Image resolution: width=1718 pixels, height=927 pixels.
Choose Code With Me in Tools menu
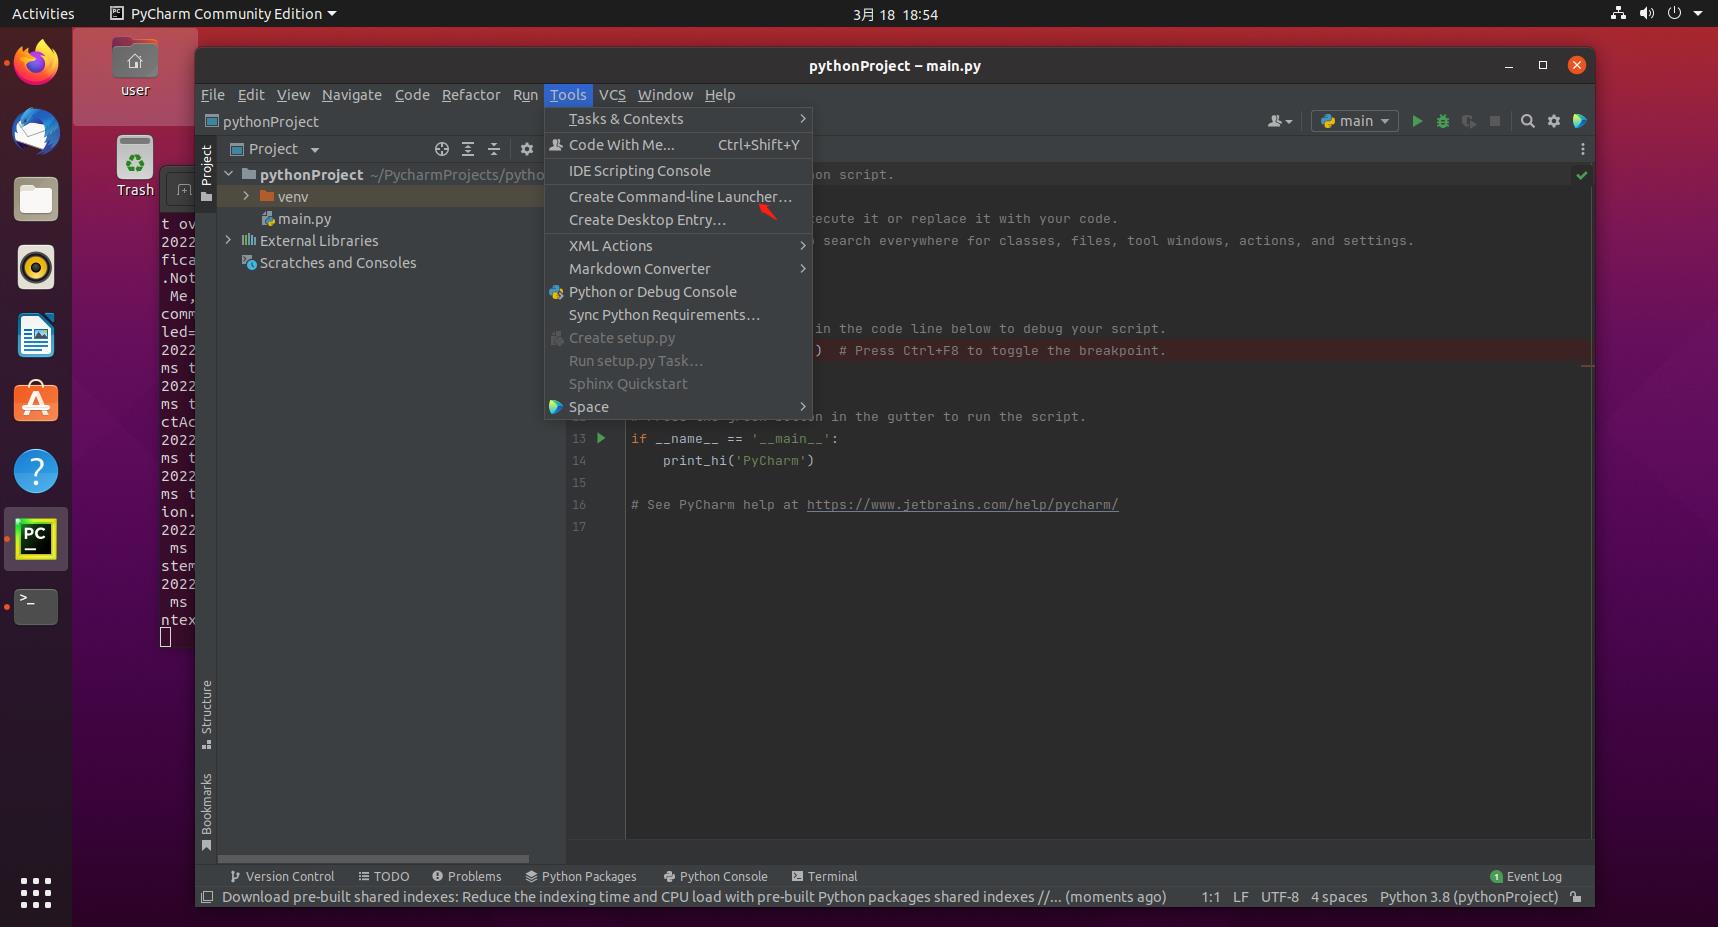pyautogui.click(x=678, y=145)
